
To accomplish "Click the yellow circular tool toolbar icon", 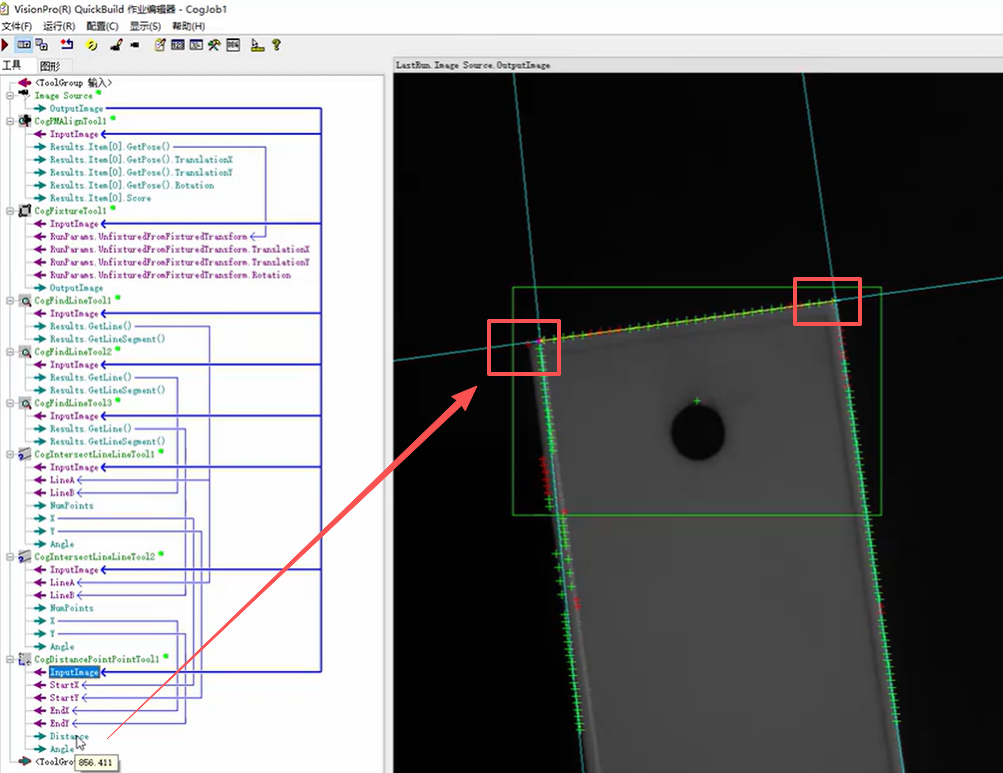I will click(91, 45).
